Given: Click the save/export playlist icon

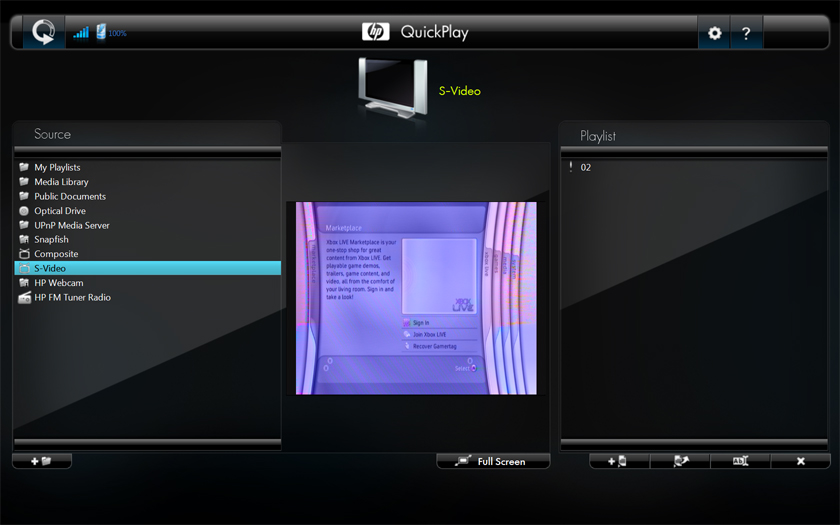Looking at the screenshot, I should coord(680,461).
